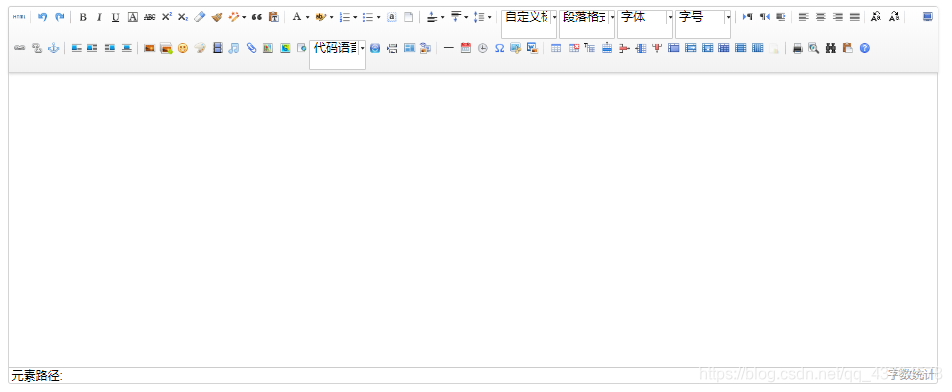This screenshot has width=952, height=392.
Task: Toggle the font border option
Action: pyautogui.click(x=133, y=17)
